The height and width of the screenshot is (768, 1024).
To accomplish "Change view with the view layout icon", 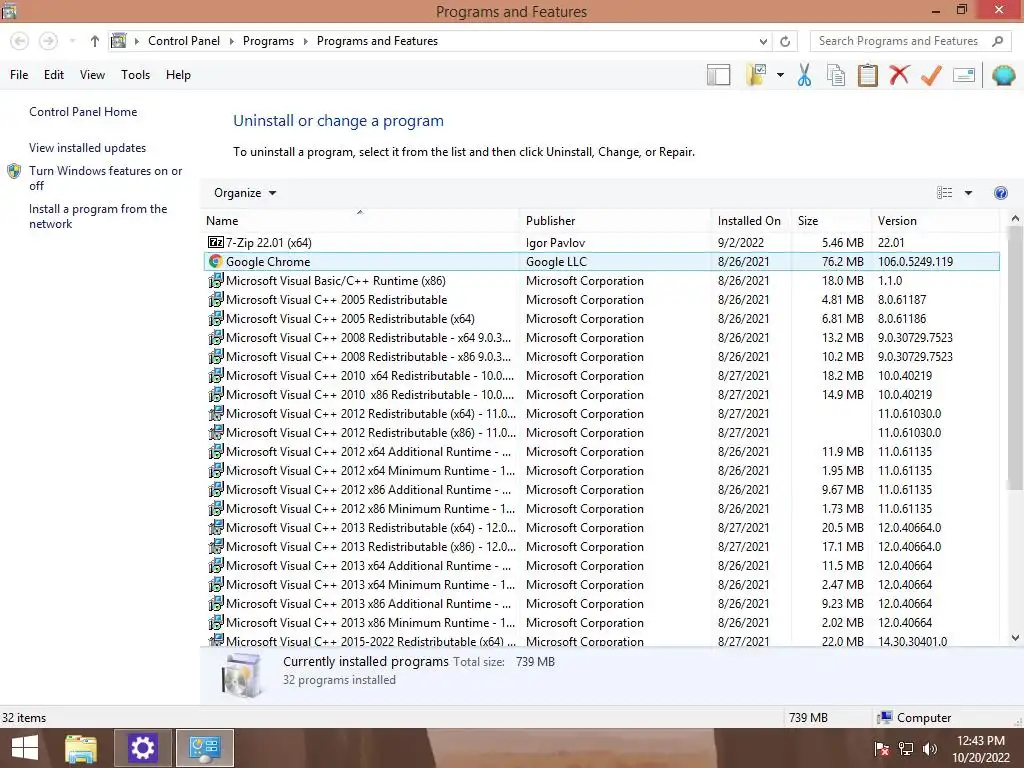I will 944,193.
